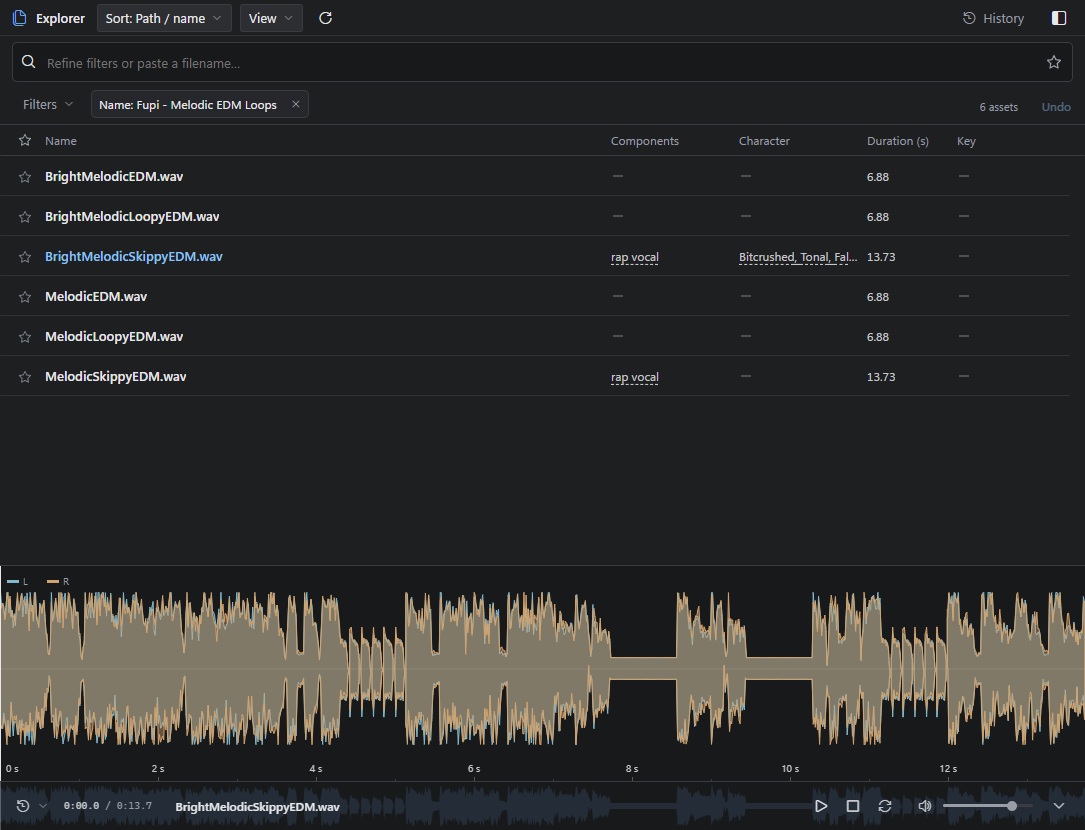Sort by the Character column header
This screenshot has height=830, width=1085.
(x=764, y=141)
